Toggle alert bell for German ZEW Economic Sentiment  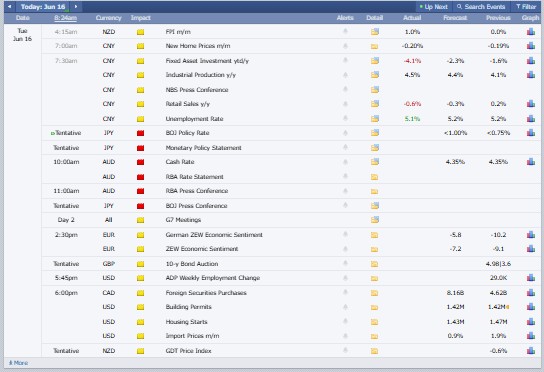coord(345,235)
